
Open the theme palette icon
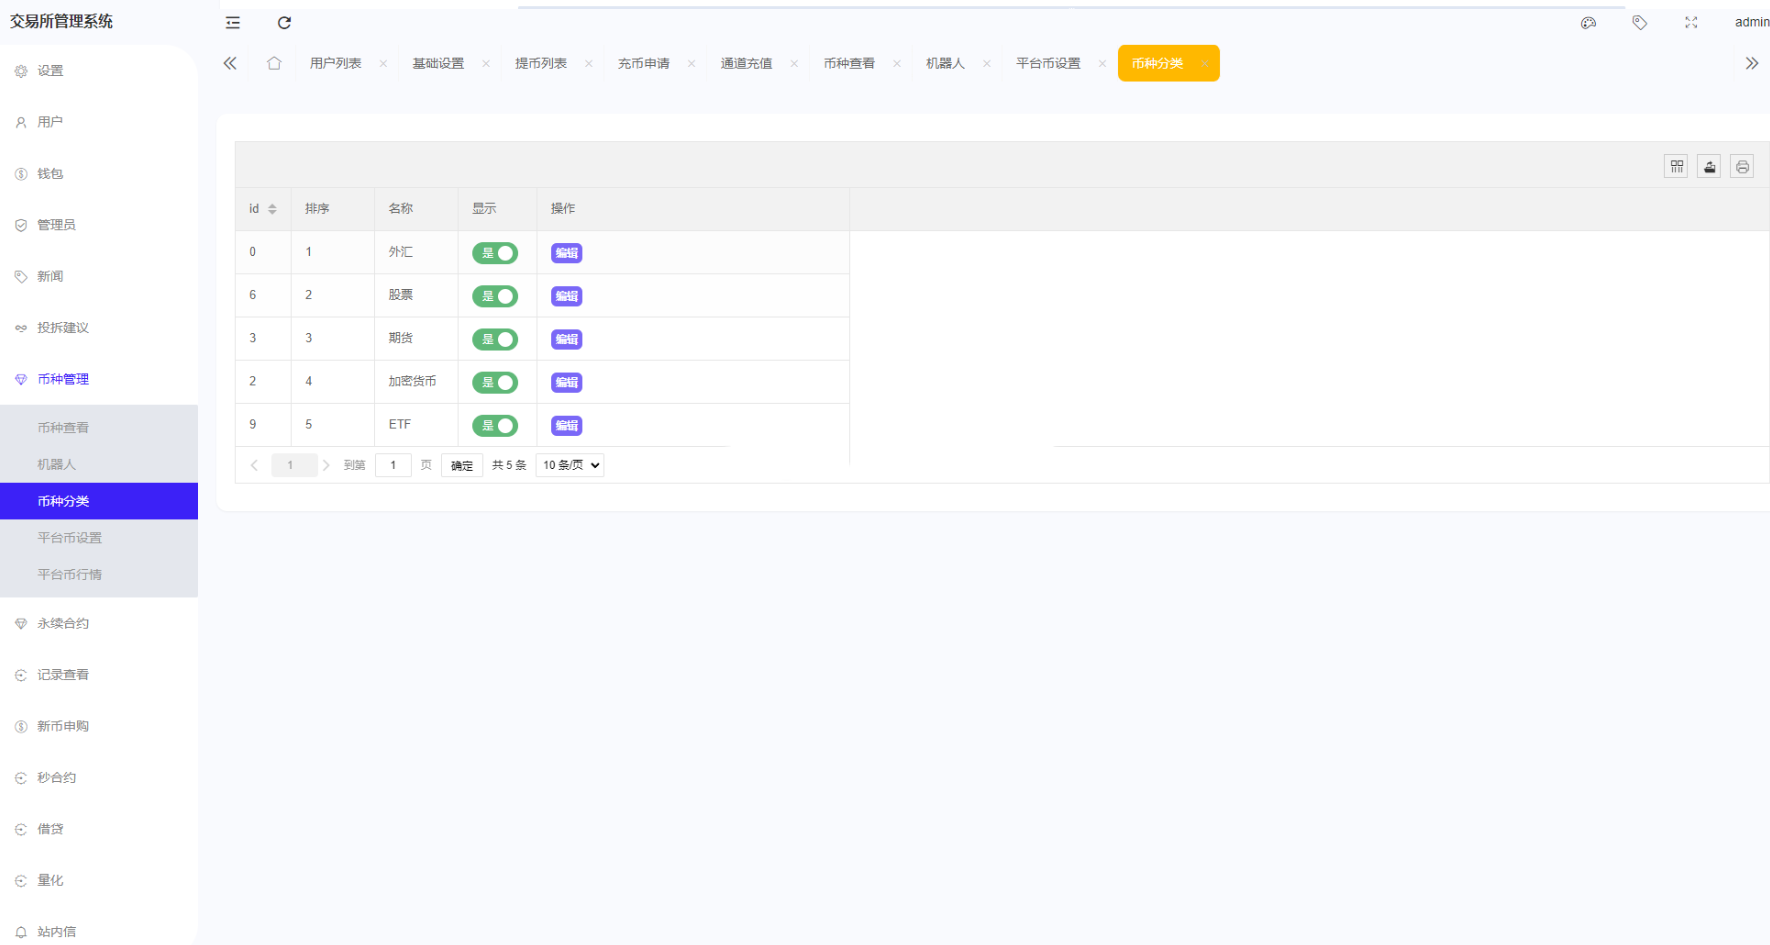1588,23
